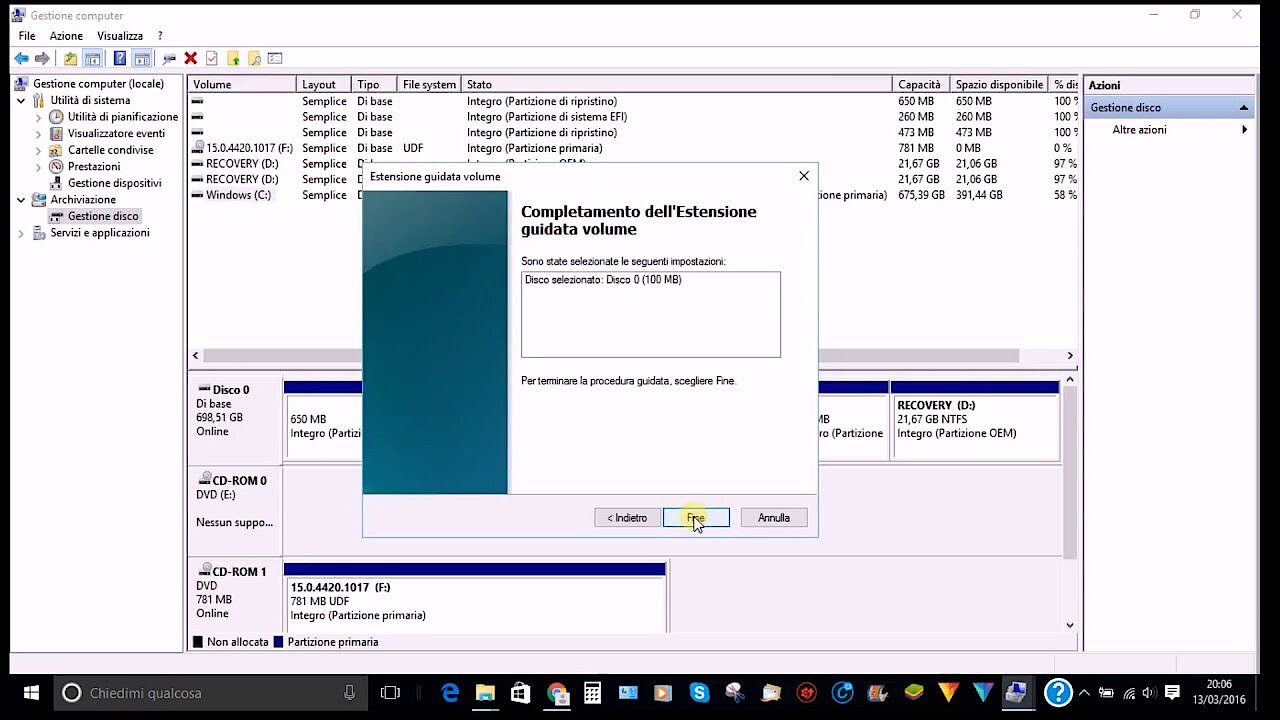Select Visualizzatore eventi in tree
This screenshot has width=1280, height=720.
point(116,133)
